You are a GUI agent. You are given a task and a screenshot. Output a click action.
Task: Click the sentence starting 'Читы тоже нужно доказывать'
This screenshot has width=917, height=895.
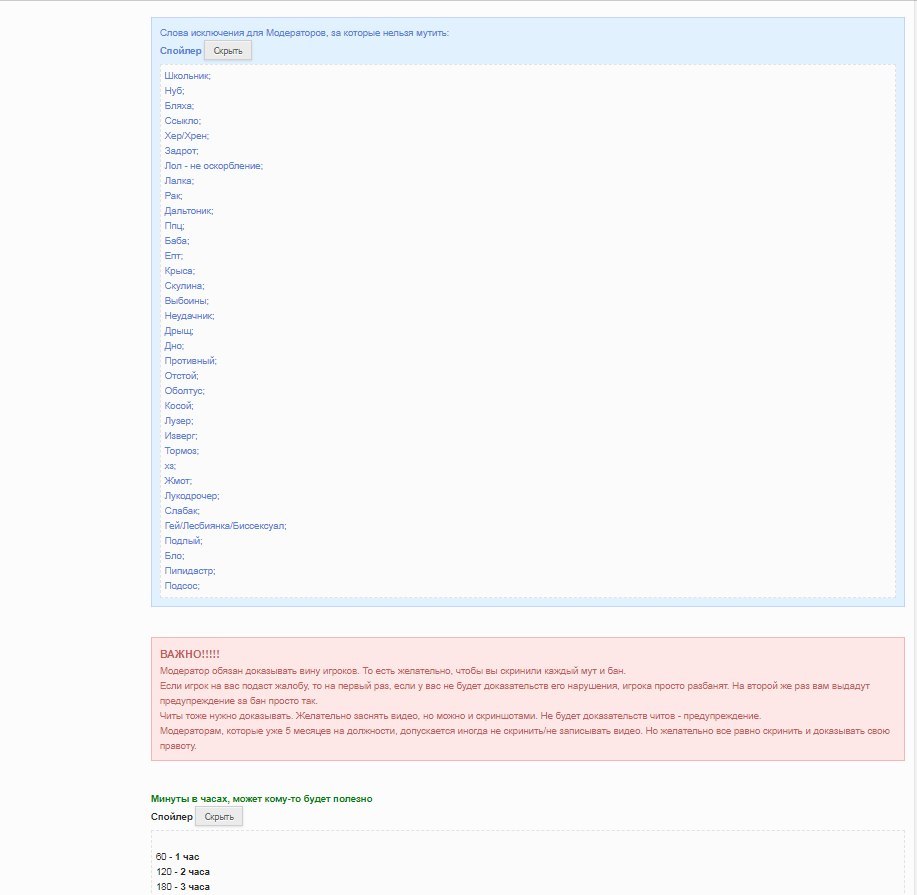click(460, 716)
